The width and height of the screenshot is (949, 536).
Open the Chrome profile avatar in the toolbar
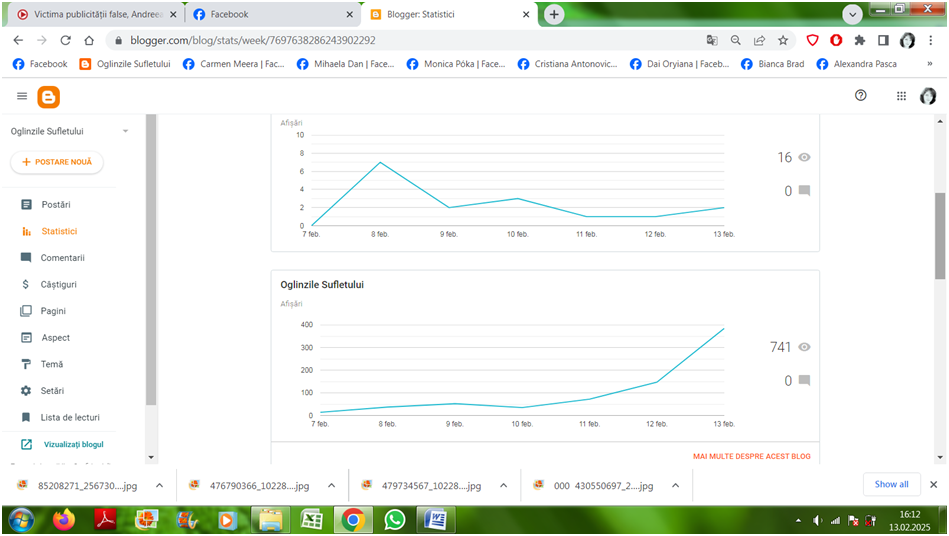[x=907, y=40]
